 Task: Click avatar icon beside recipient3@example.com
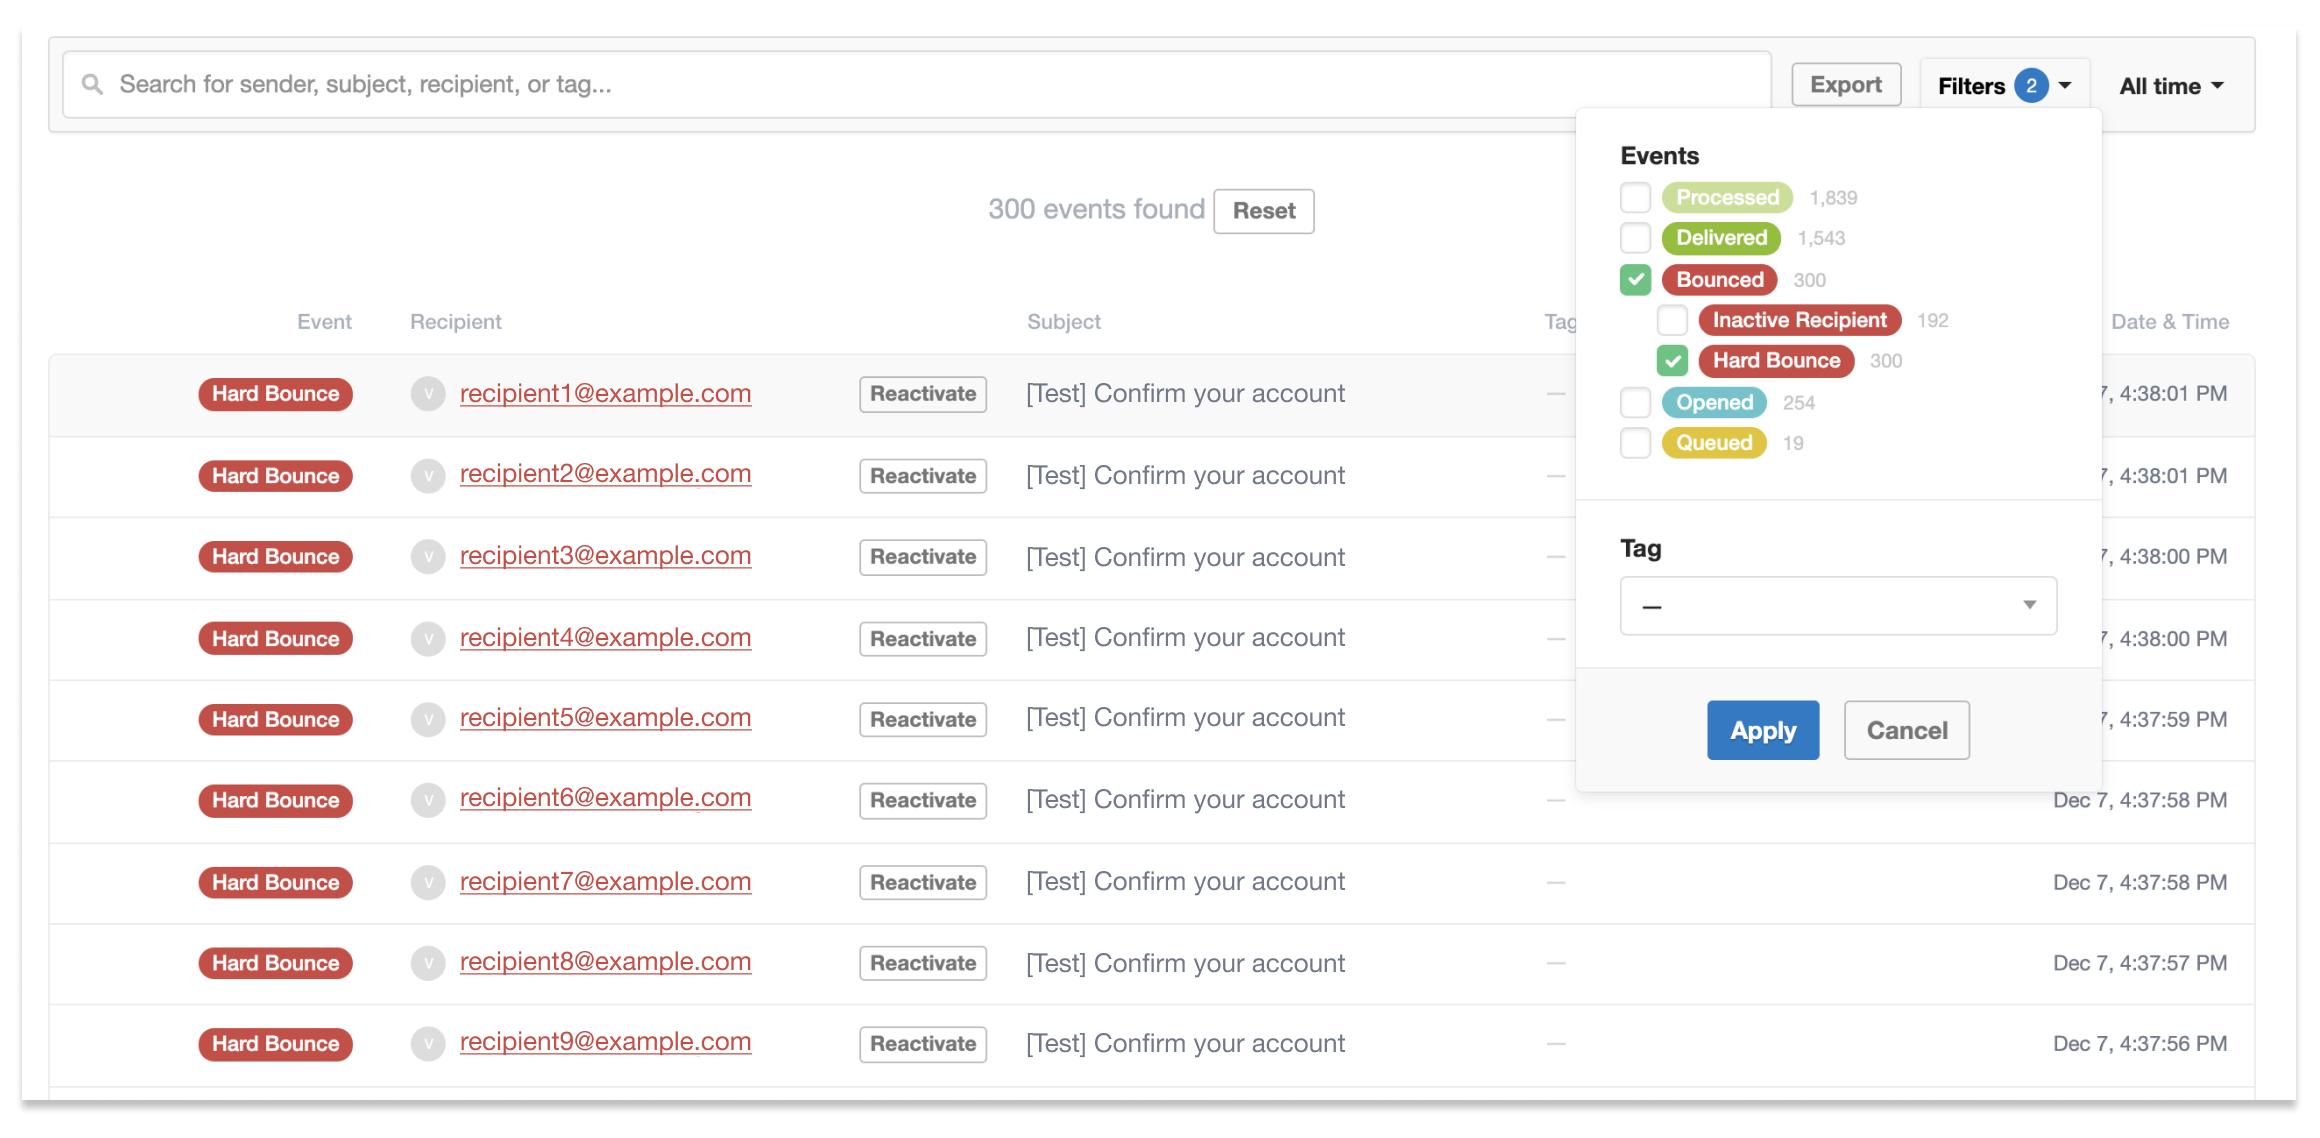pyautogui.click(x=428, y=557)
